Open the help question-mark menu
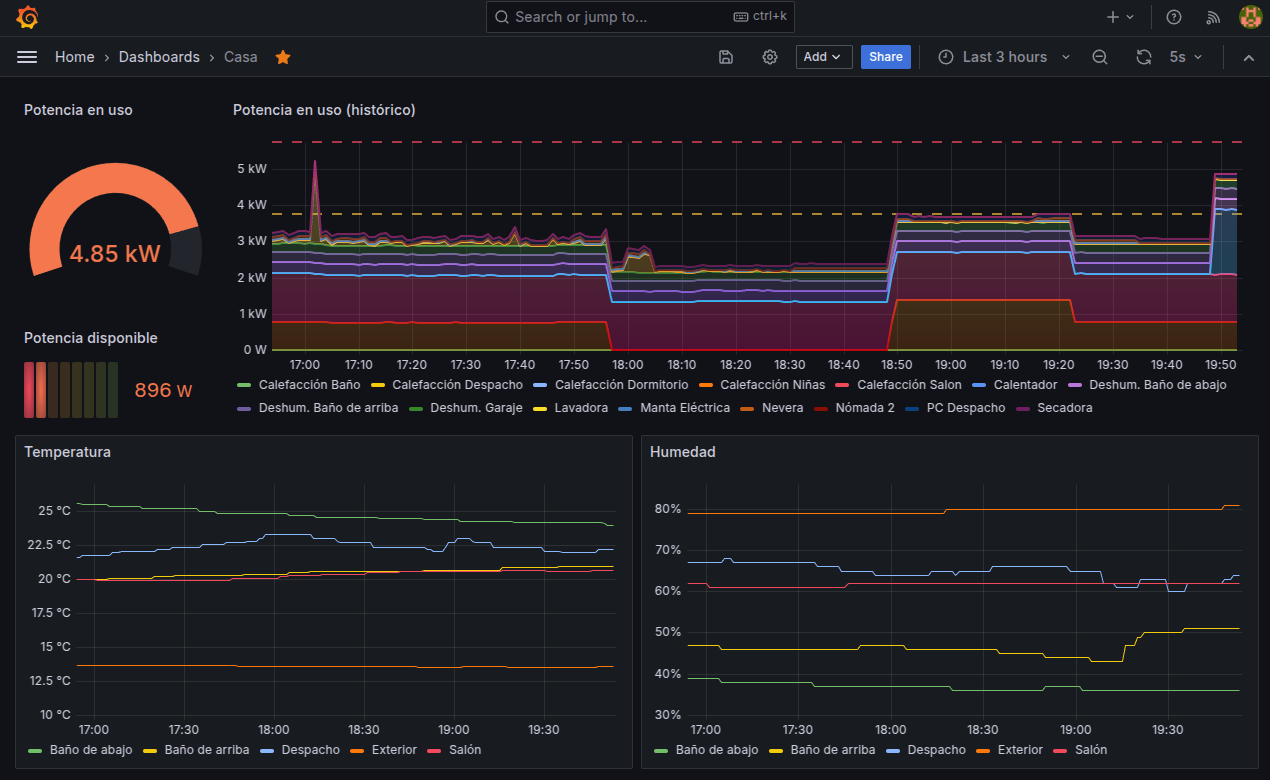Viewport: 1270px width, 780px height. 1174,17
